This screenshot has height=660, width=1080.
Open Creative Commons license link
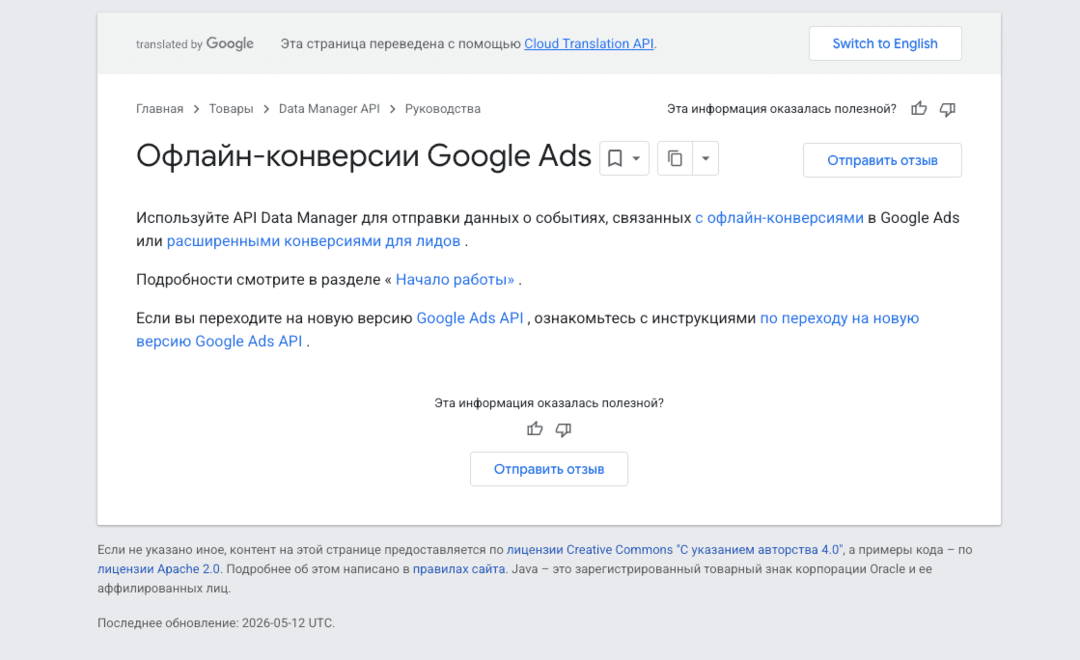(x=674, y=550)
